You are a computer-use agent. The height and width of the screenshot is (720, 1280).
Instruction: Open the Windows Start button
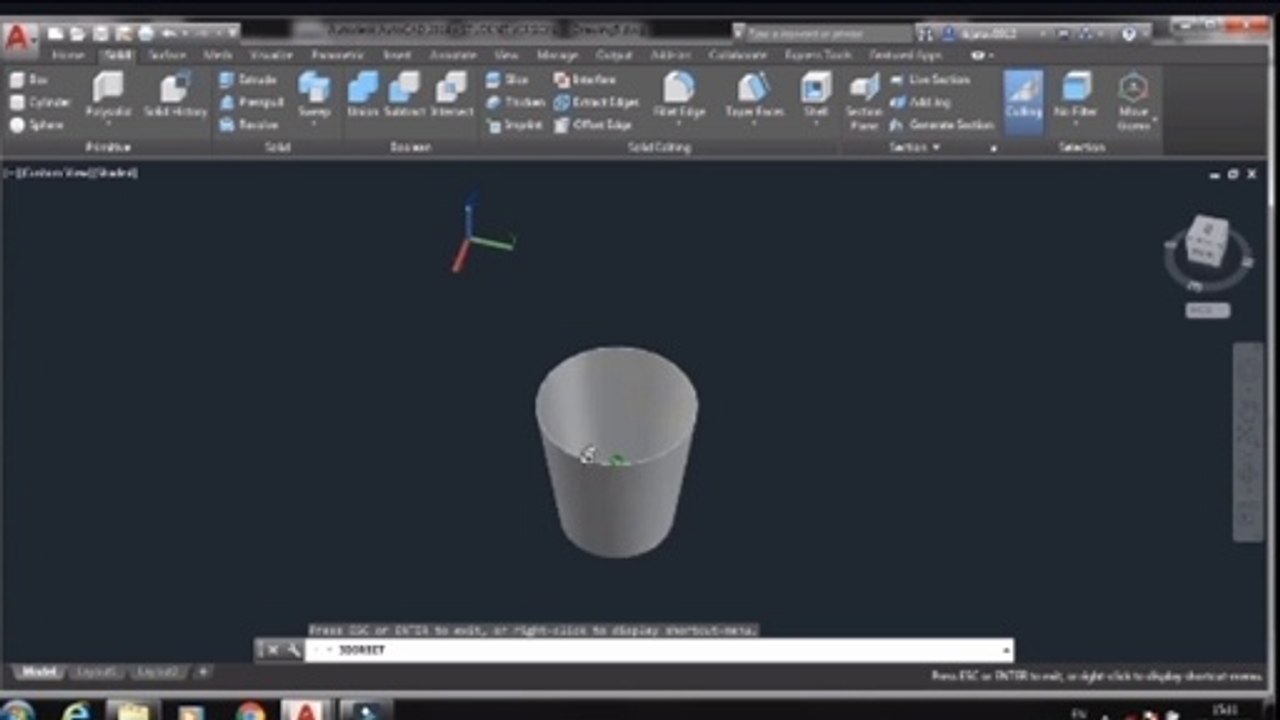[x=17, y=711]
